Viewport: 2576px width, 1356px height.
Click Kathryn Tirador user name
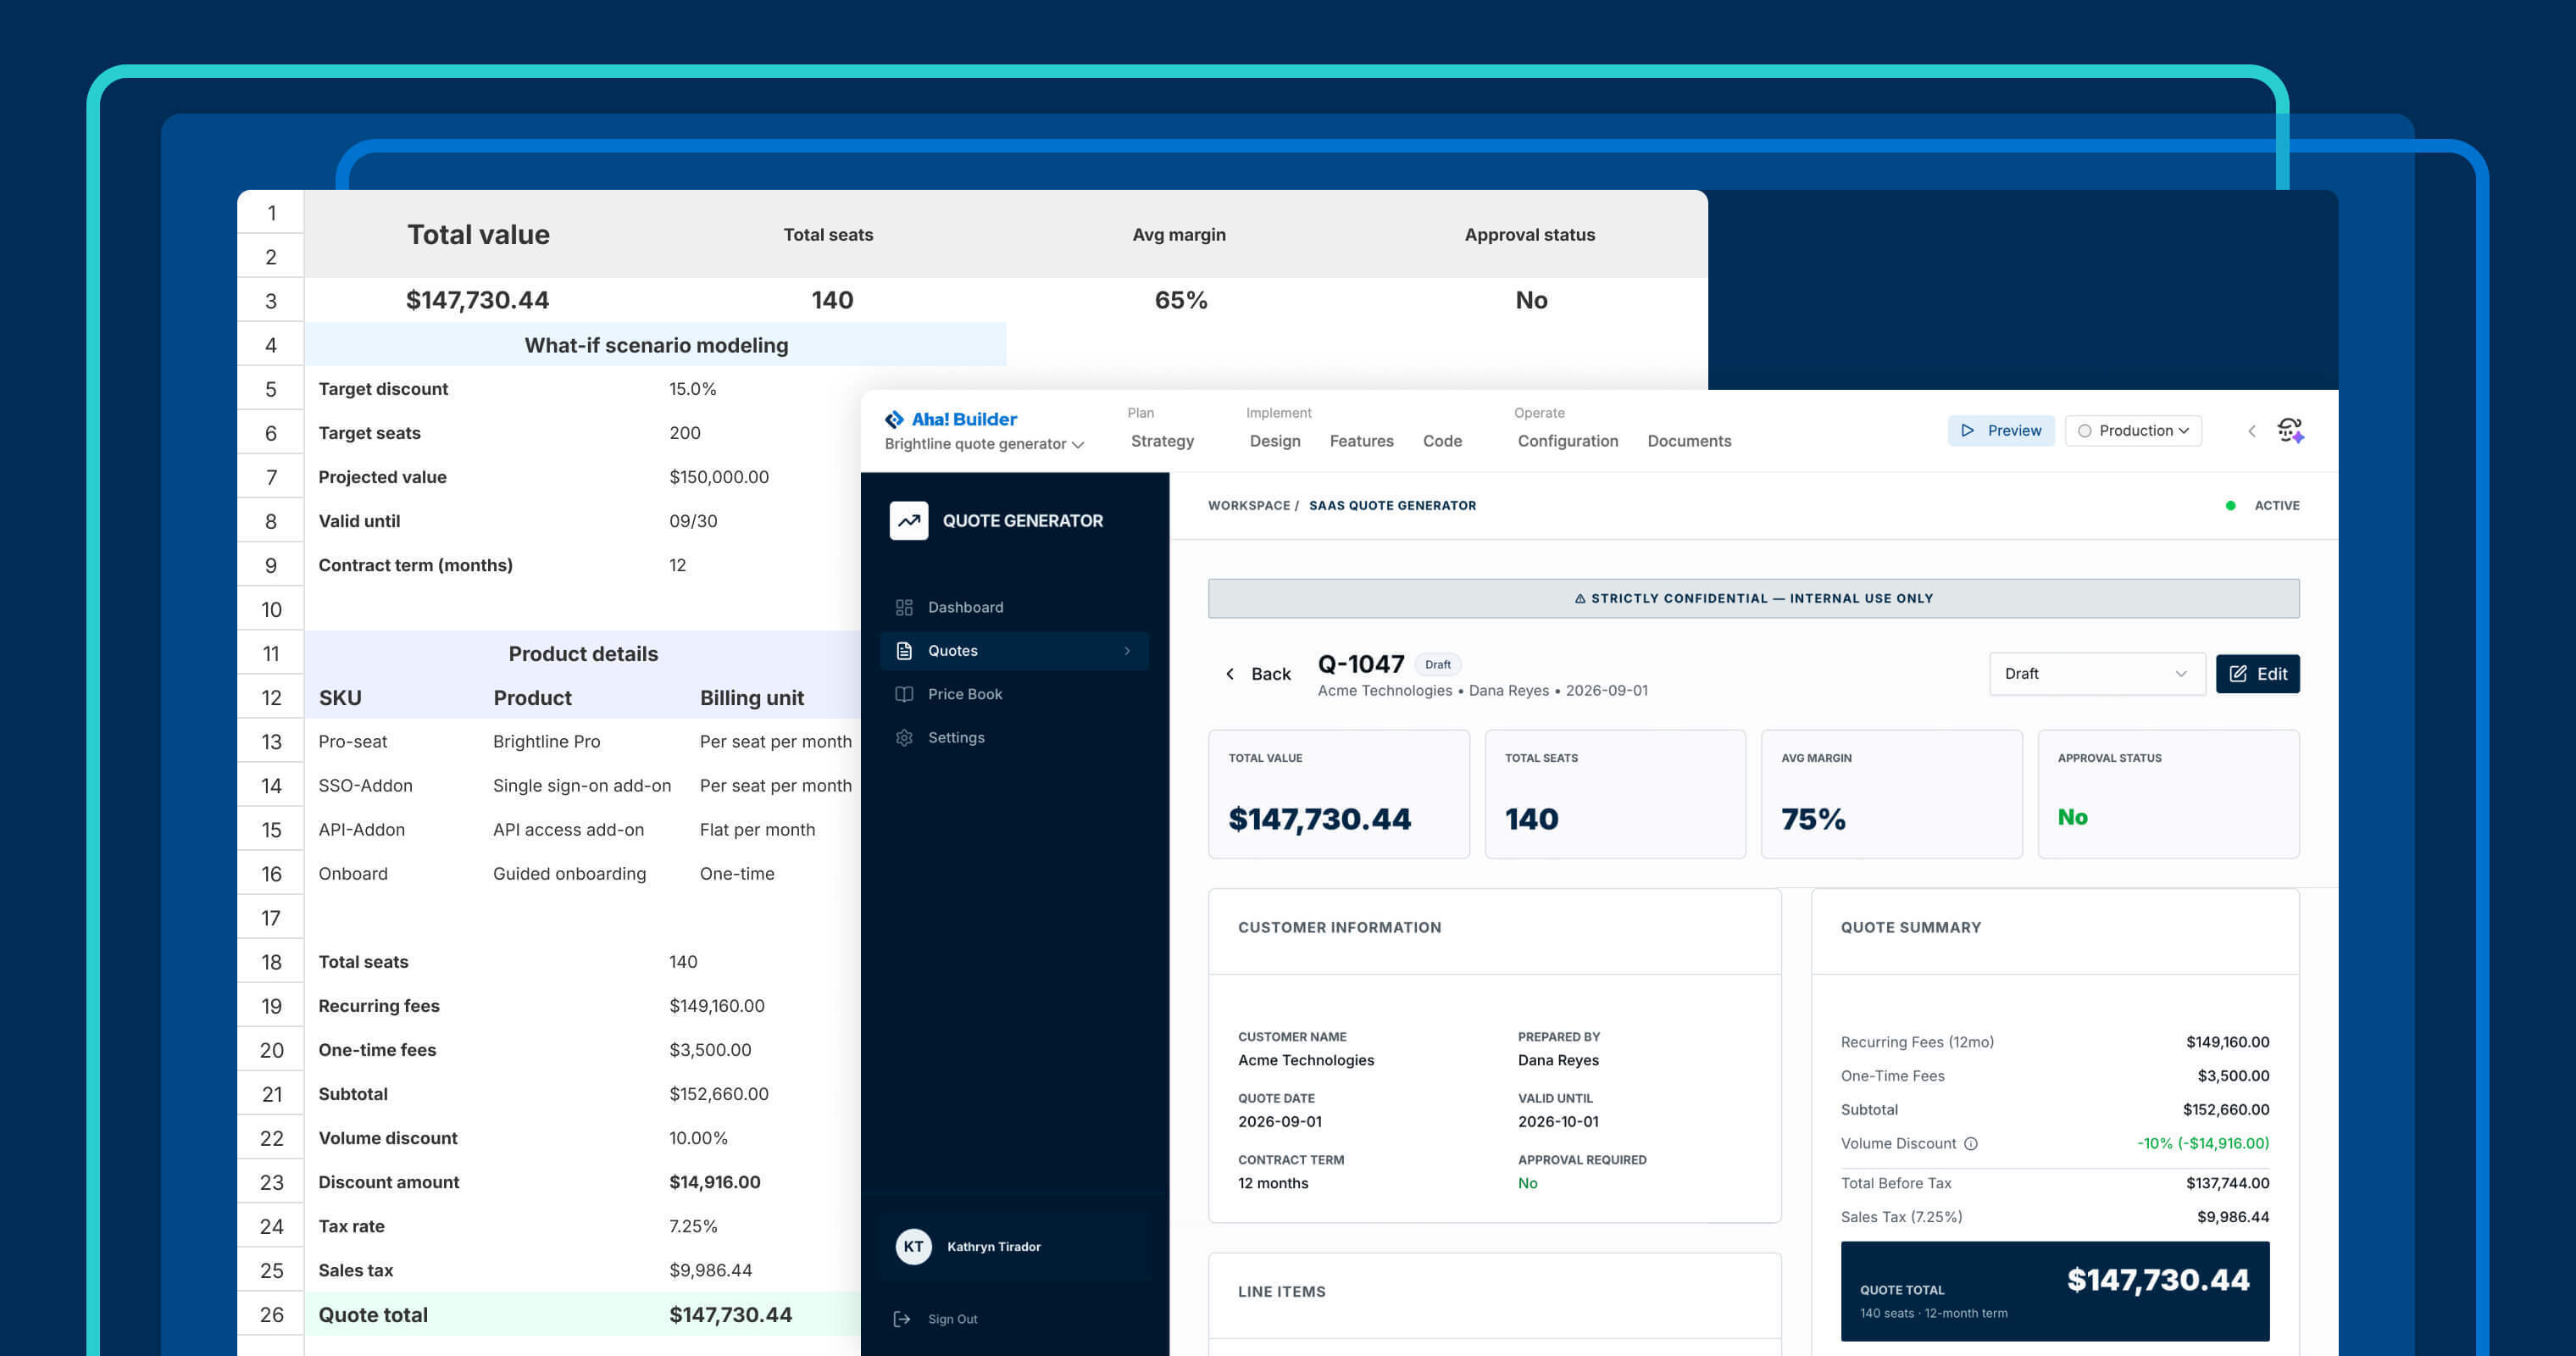pyautogui.click(x=993, y=1247)
